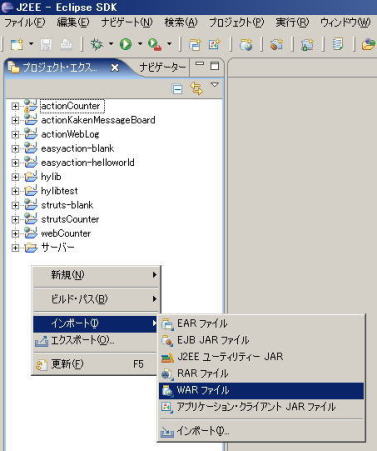
Task: Close the Project Explorer tab with X
Action: tap(115, 68)
